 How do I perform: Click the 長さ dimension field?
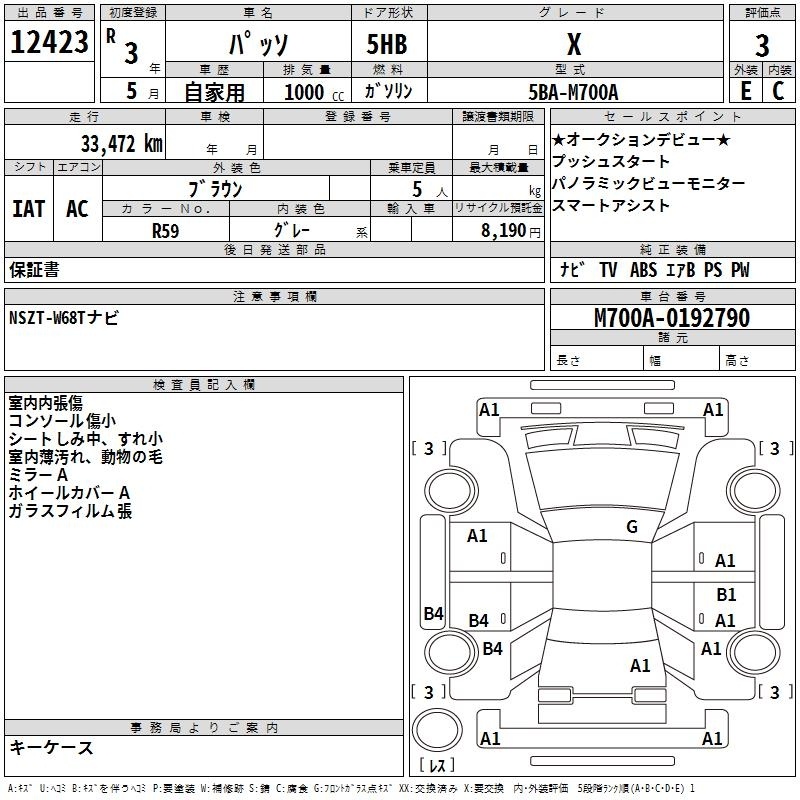tap(597, 358)
